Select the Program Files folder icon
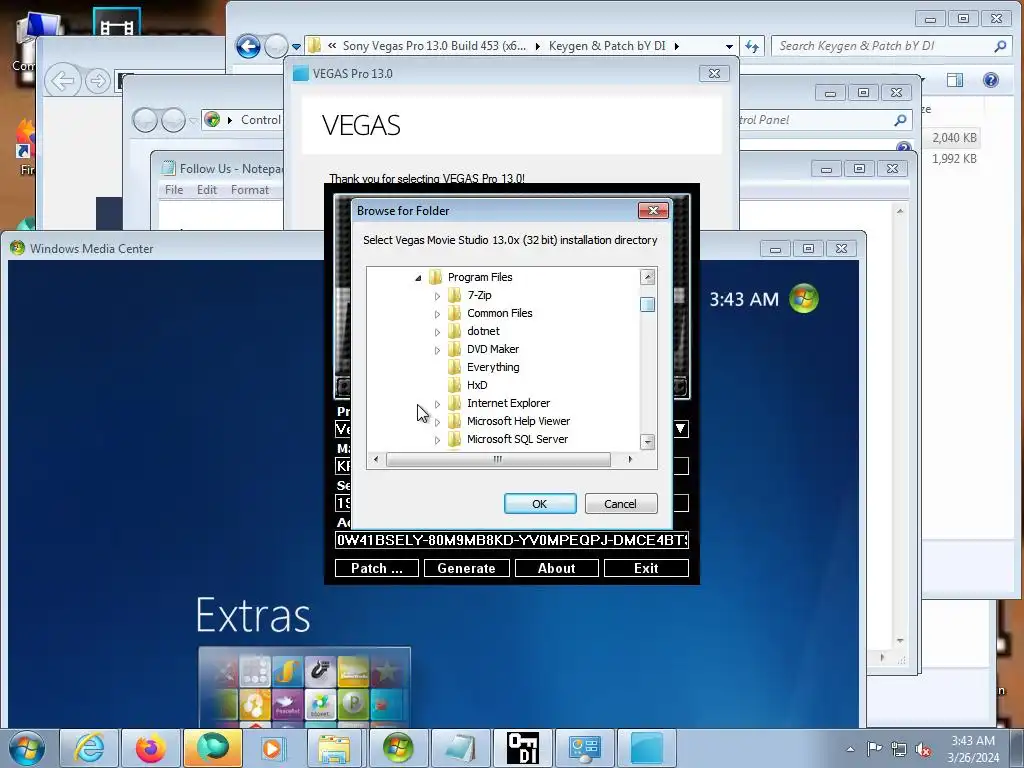This screenshot has height=768, width=1024. [x=436, y=277]
